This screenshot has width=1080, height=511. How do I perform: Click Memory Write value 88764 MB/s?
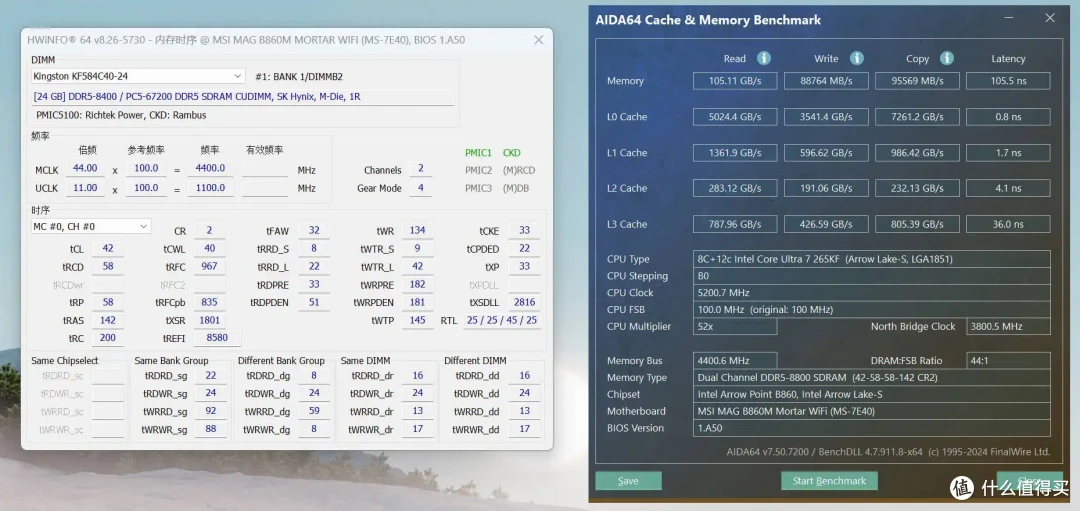(826, 81)
